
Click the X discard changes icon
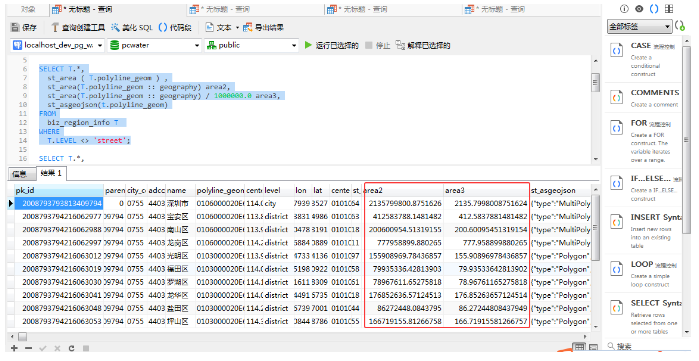pos(57,348)
